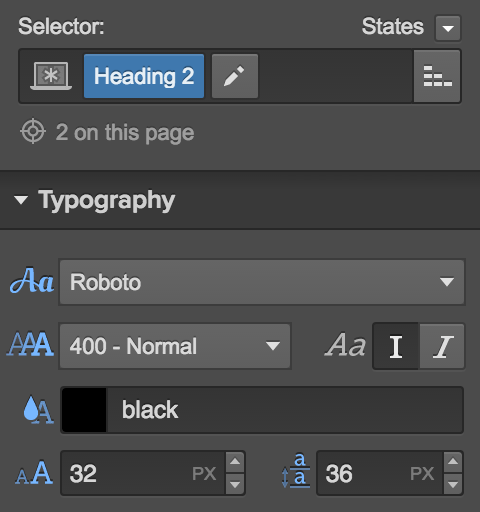Viewport: 480px width, 512px height.
Task: Click the line height icon
Action: tap(296, 471)
